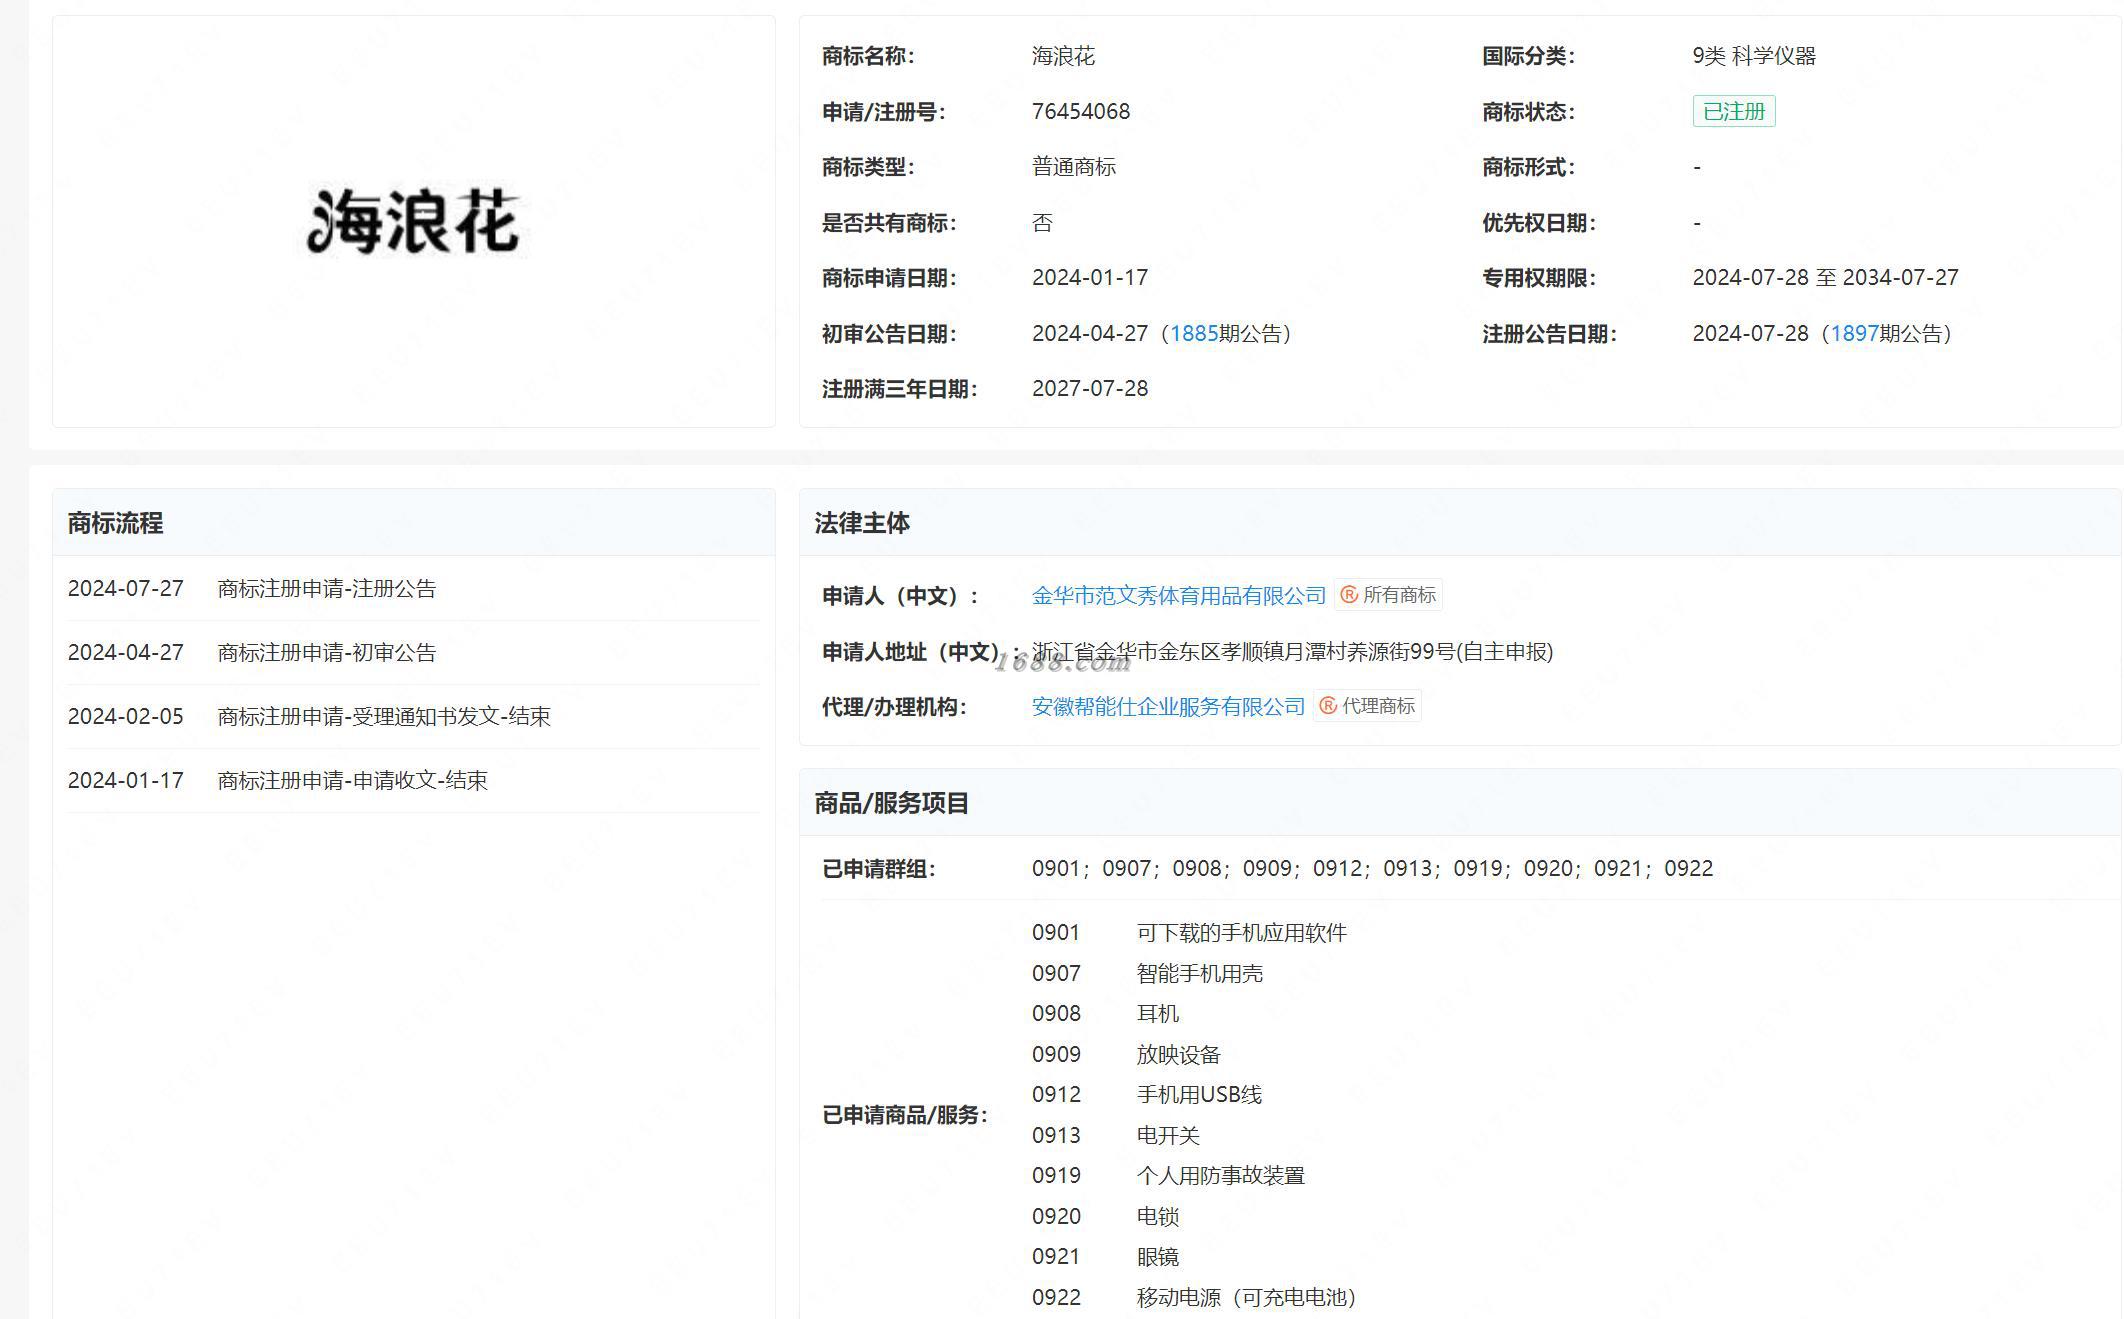The width and height of the screenshot is (2124, 1319).
Task: Click the 法律主体 section header
Action: click(x=861, y=523)
